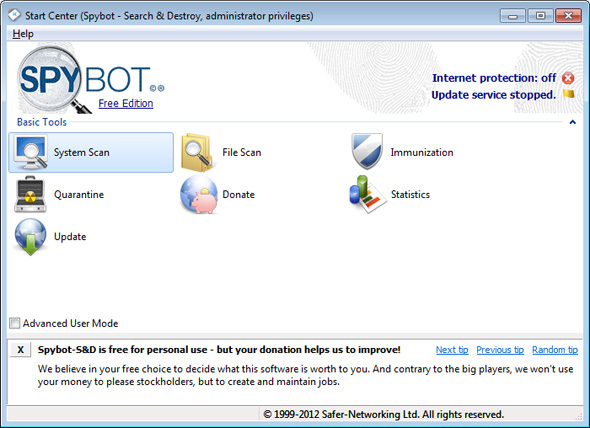590x428 pixels.
Task: Click the Statistics label
Action: [x=410, y=195]
